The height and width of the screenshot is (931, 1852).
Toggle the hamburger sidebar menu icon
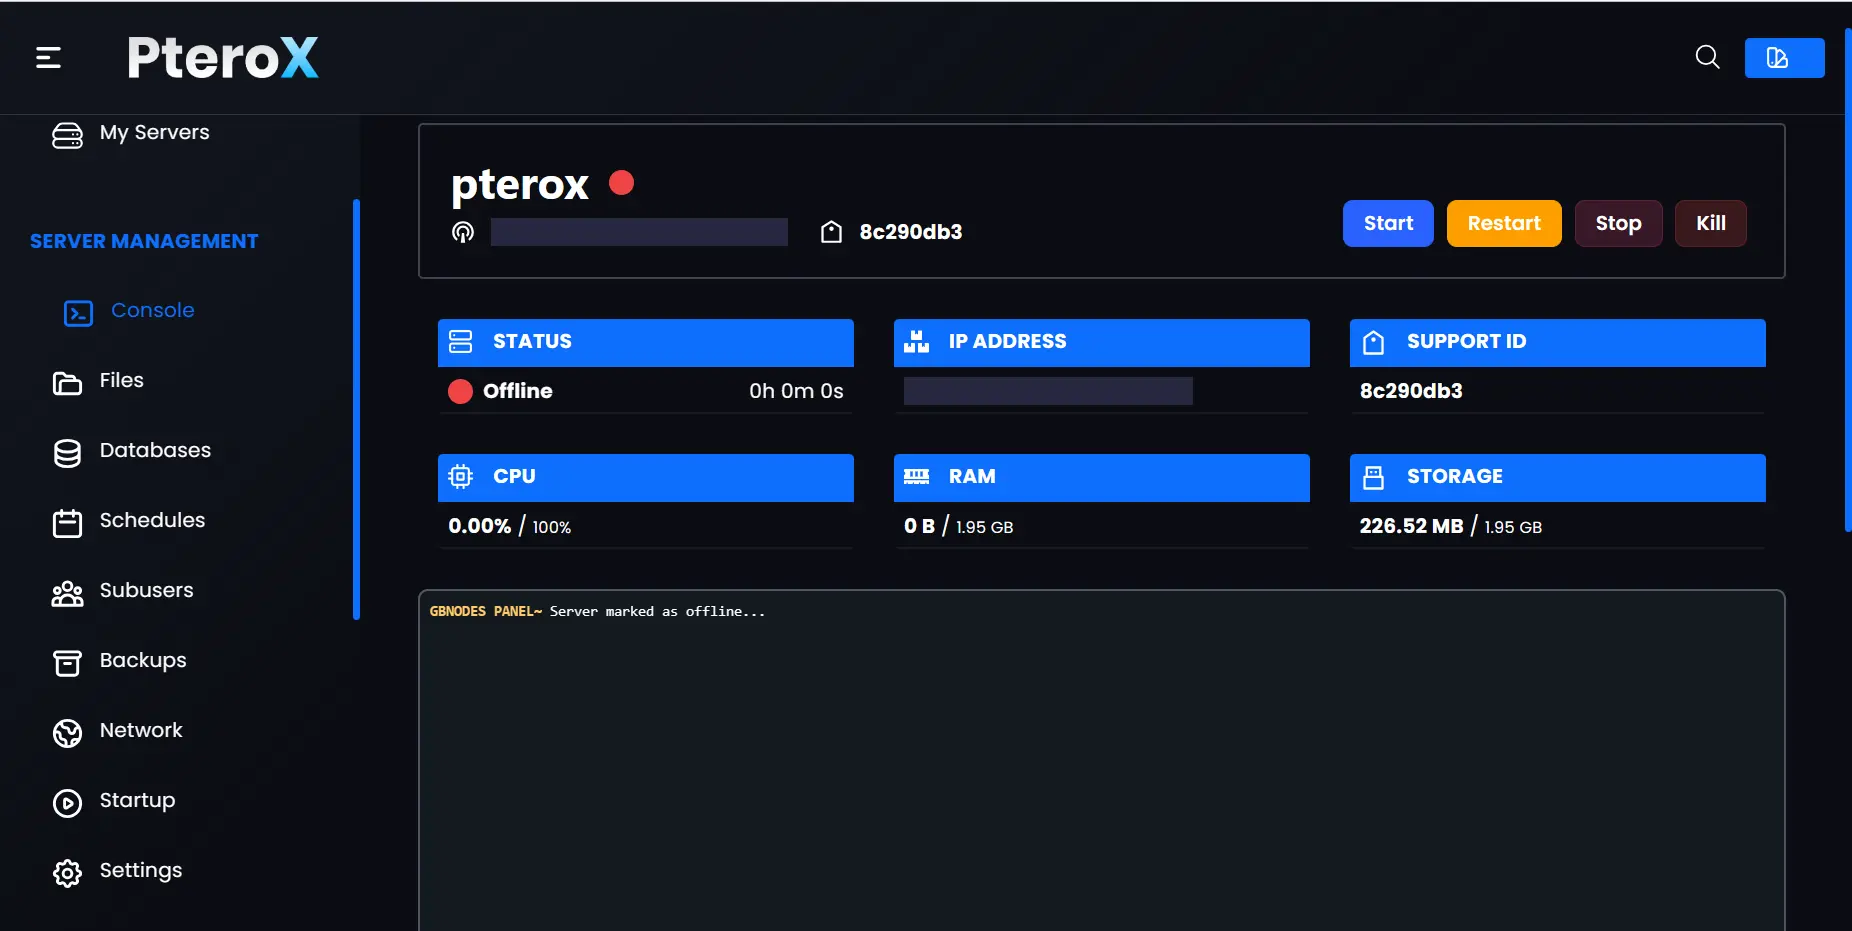pyautogui.click(x=48, y=58)
